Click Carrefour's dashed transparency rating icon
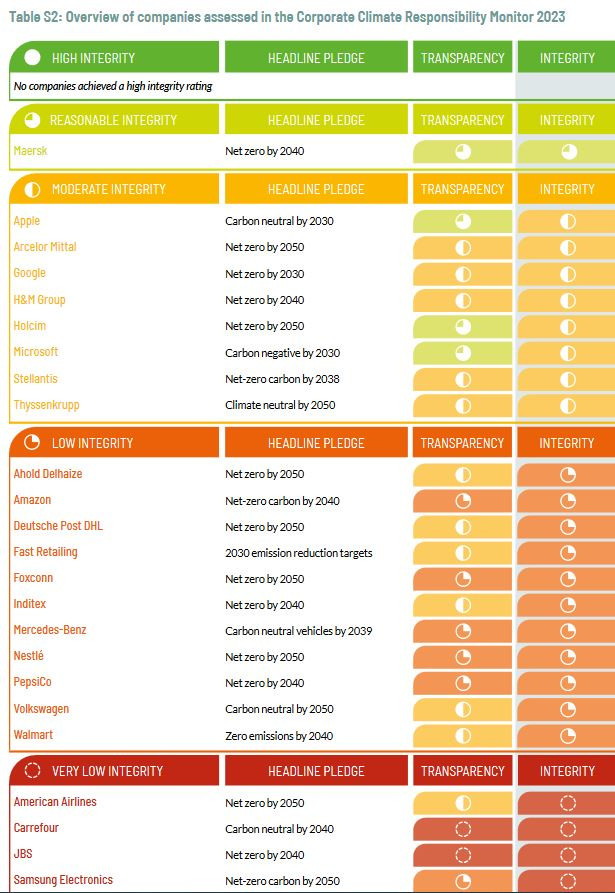Image resolution: width=615 pixels, height=893 pixels. (x=463, y=829)
